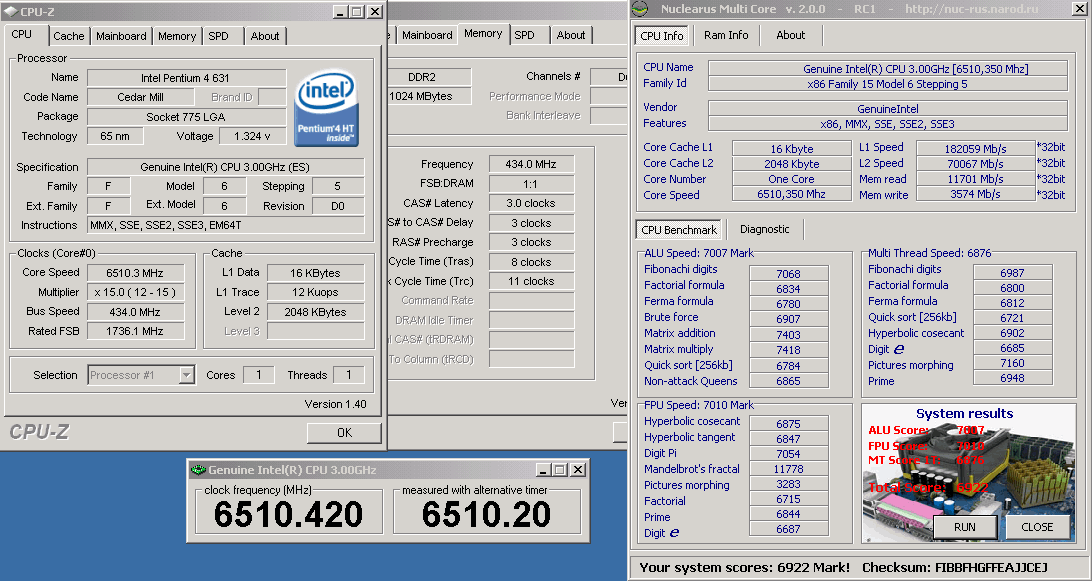1092x581 pixels.
Task: Select the CPU Info tab in Nuclearus
Action: pyautogui.click(x=662, y=36)
